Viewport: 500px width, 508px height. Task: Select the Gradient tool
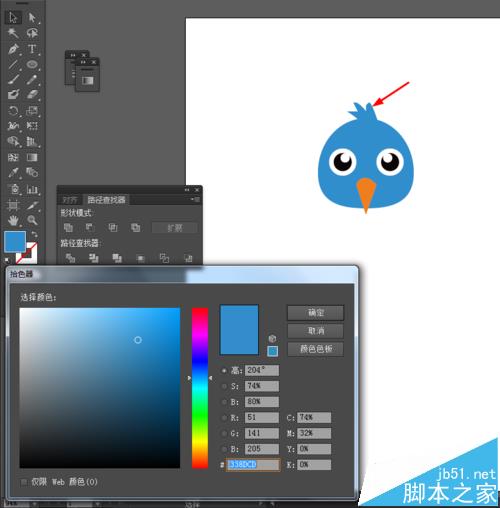[32, 157]
